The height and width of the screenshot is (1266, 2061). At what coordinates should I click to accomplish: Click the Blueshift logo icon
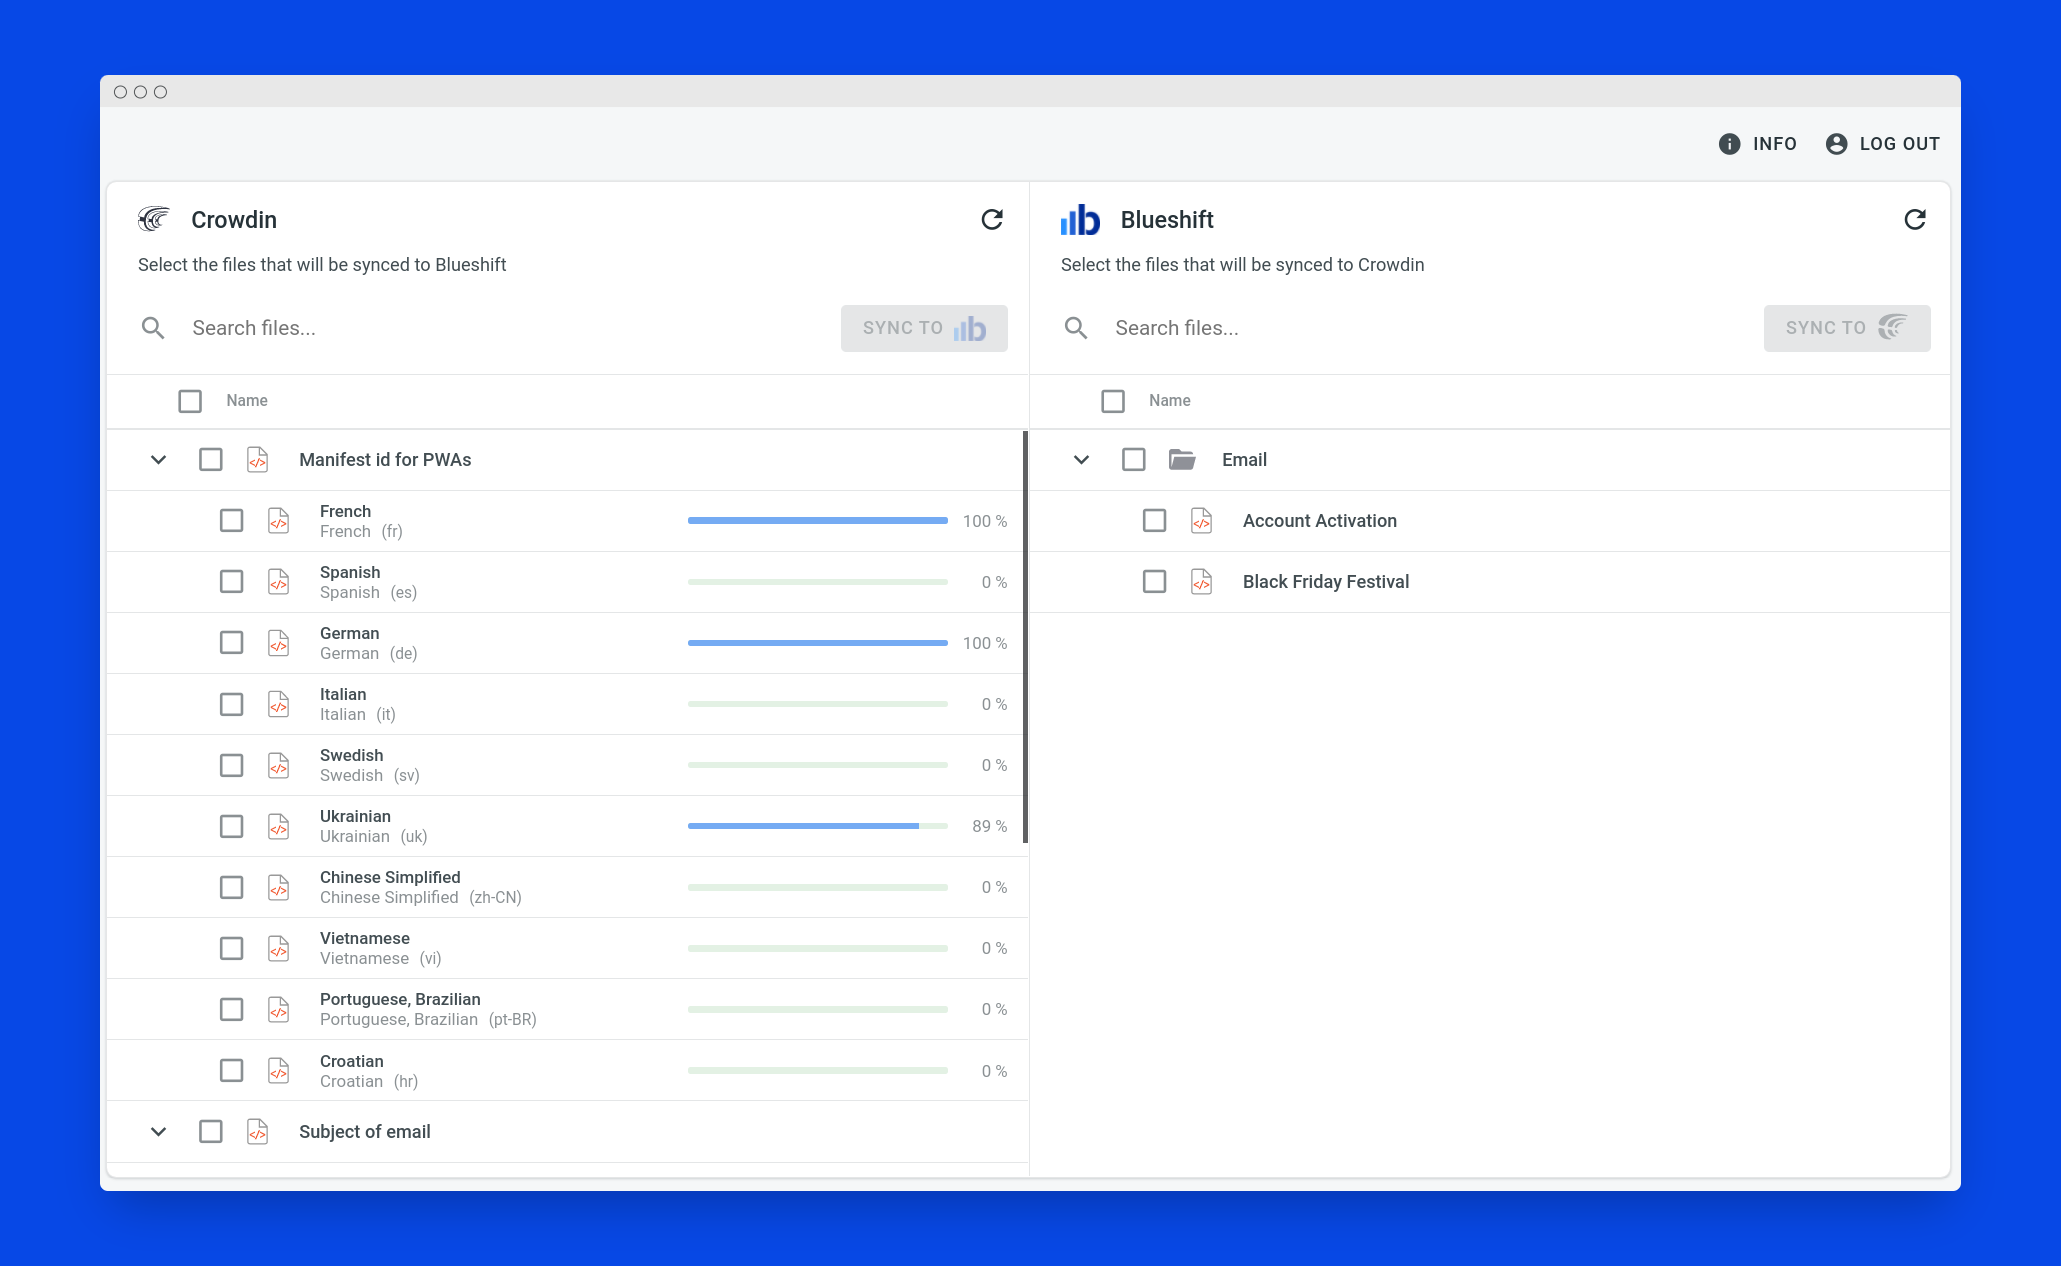click(x=1080, y=220)
